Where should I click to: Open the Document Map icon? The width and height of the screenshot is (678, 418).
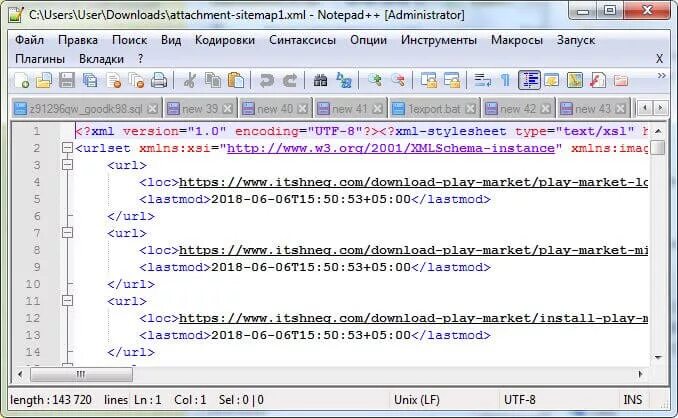coord(575,80)
